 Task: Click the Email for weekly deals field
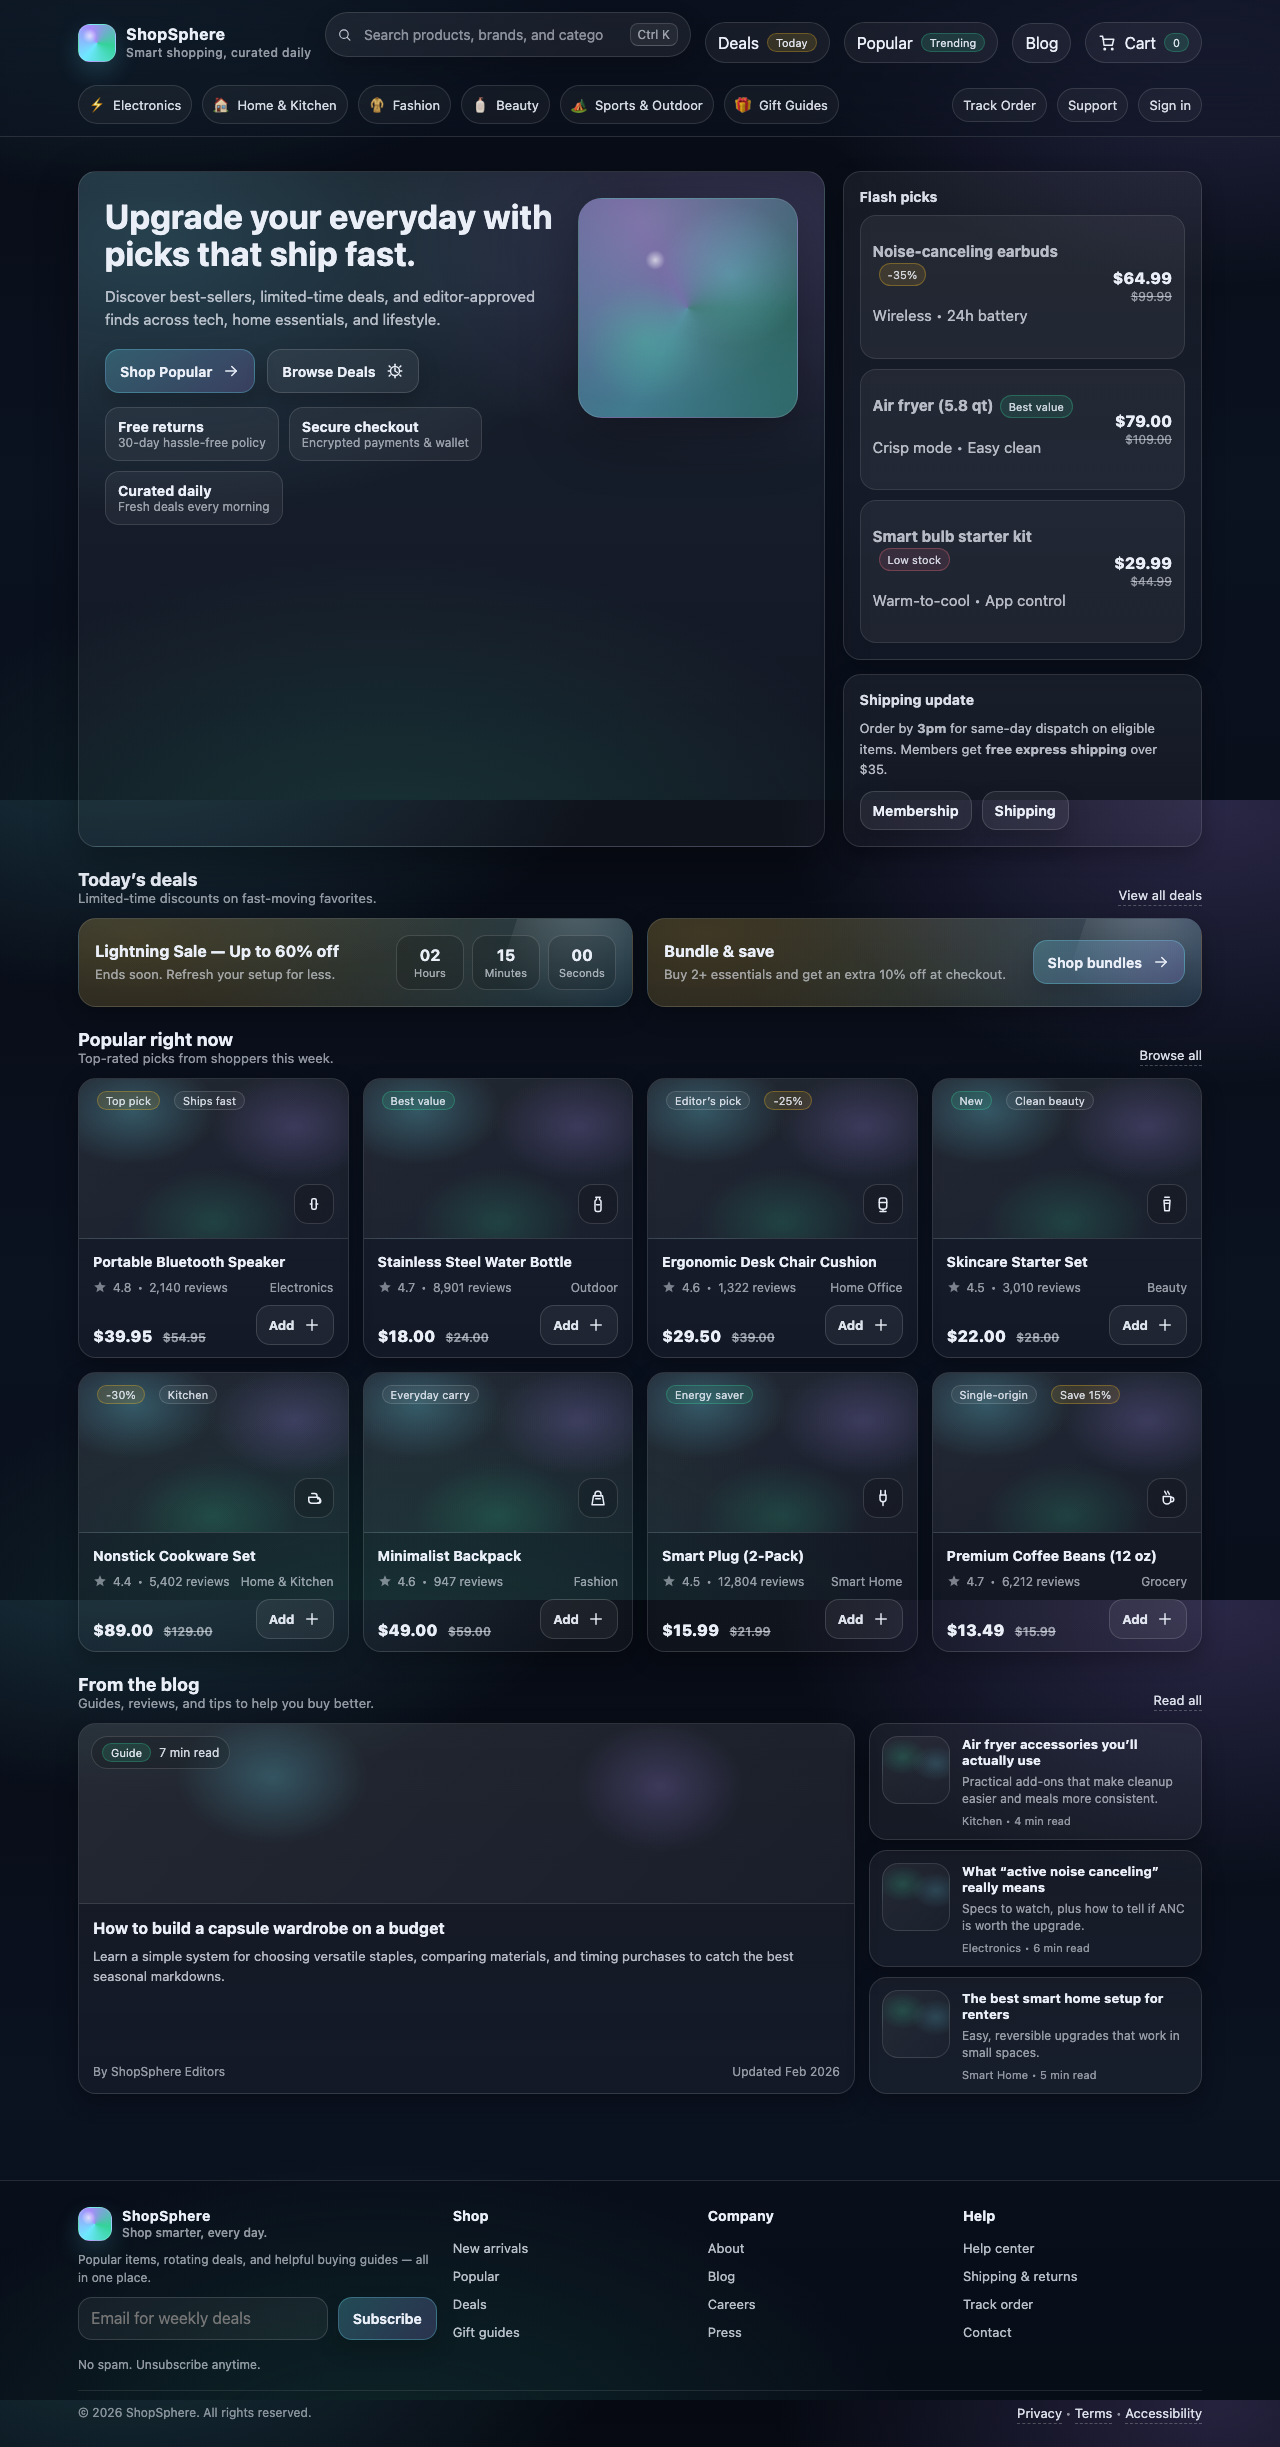pos(203,2319)
